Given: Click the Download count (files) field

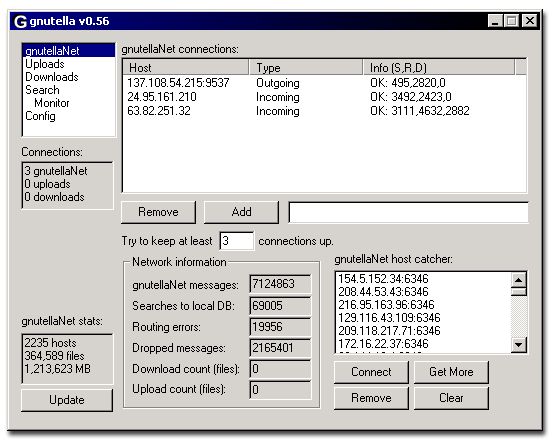Looking at the screenshot, I should (x=280, y=369).
